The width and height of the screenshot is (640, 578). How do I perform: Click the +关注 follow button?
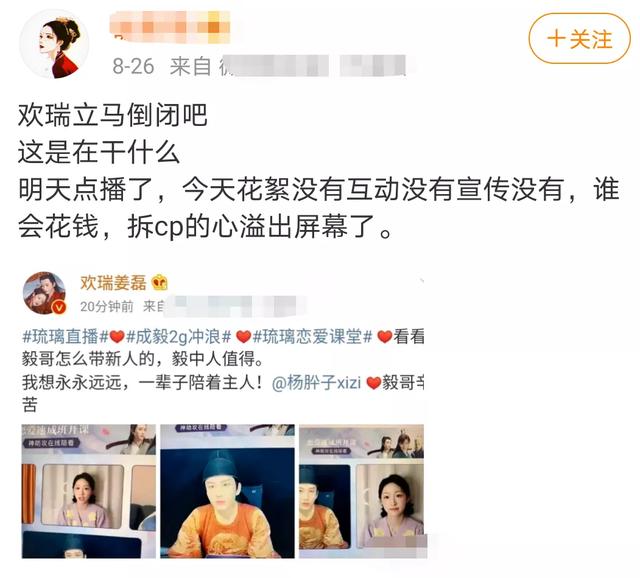point(580,39)
